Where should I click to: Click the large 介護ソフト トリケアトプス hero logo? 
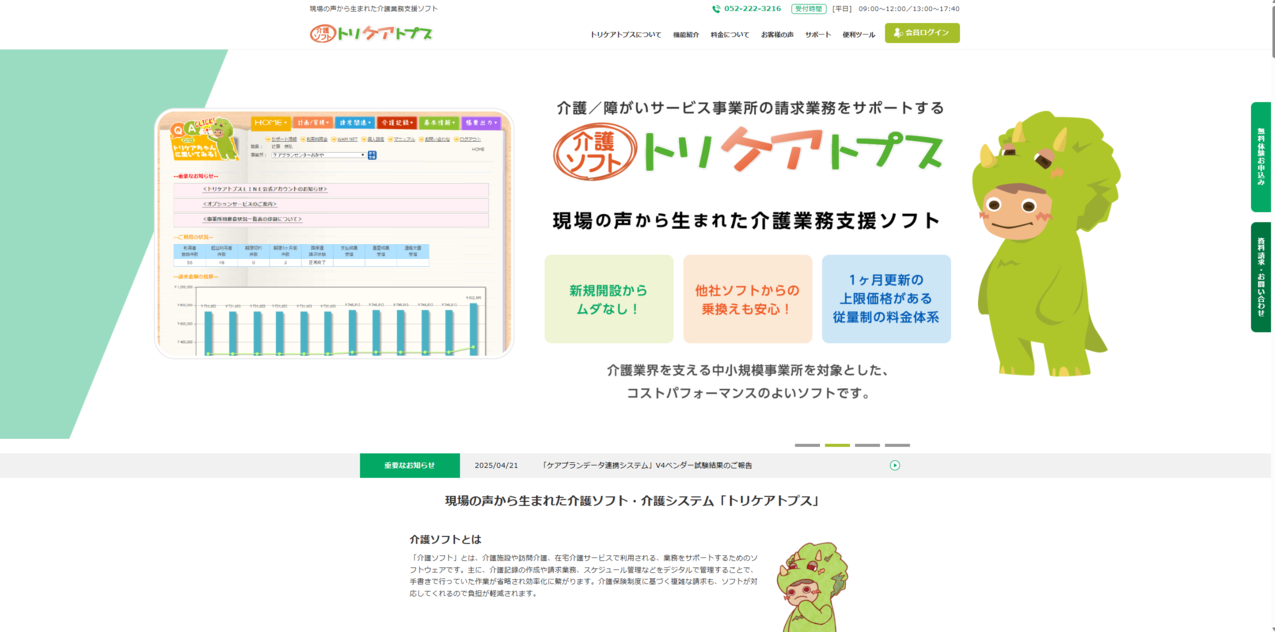click(x=748, y=153)
